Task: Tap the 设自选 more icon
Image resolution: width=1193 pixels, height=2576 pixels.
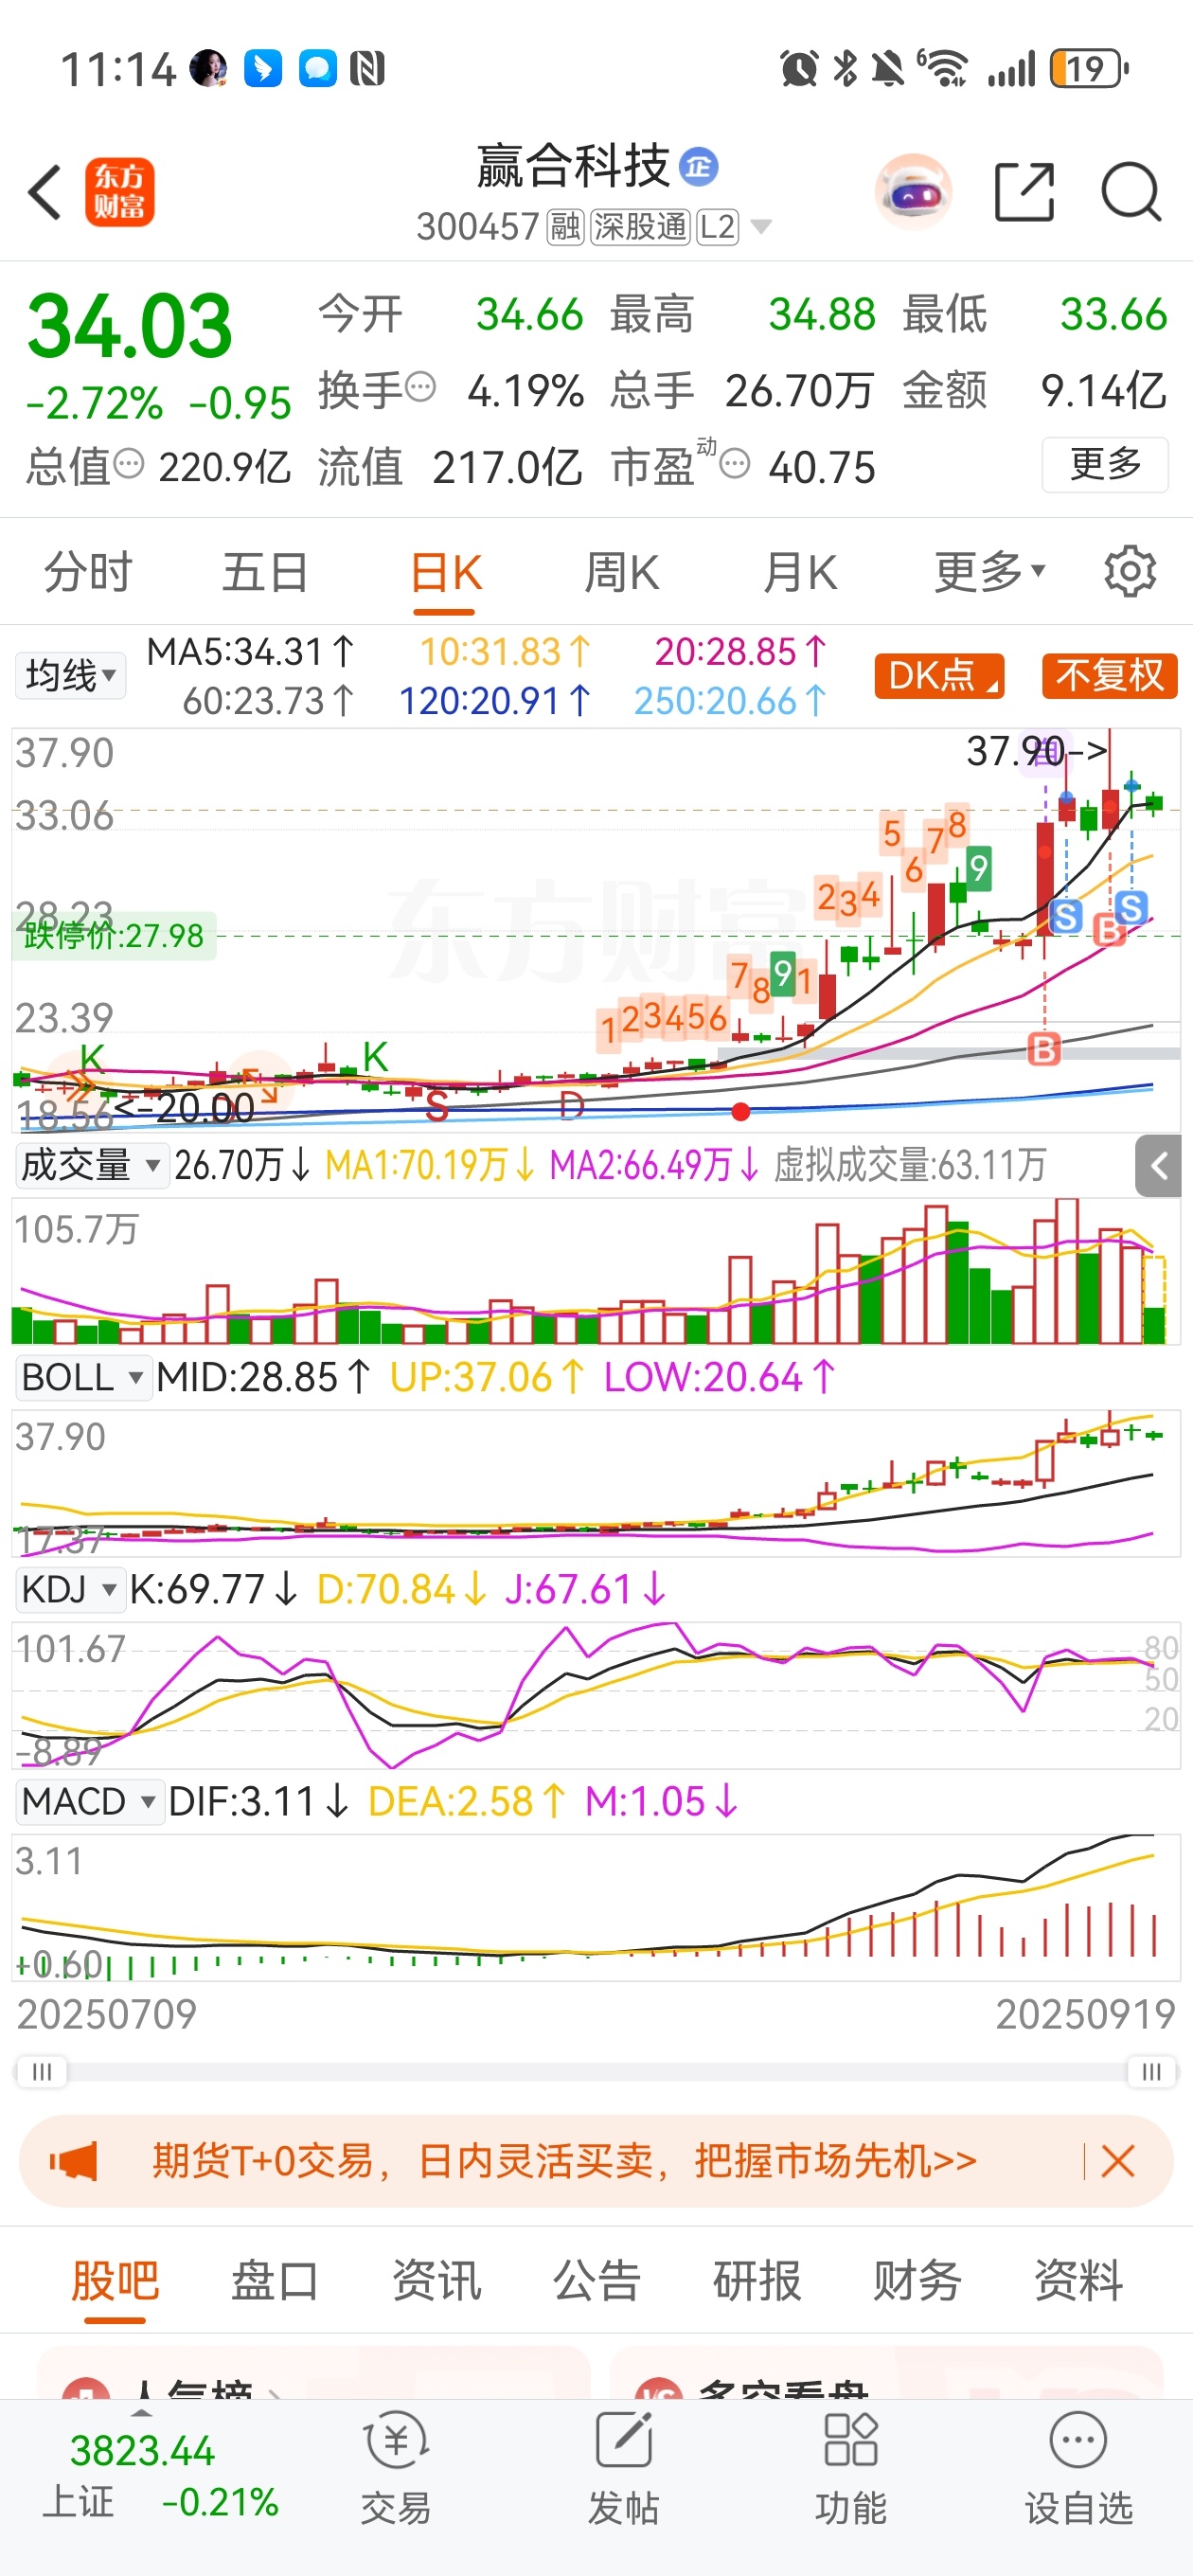Action: tap(1078, 2441)
